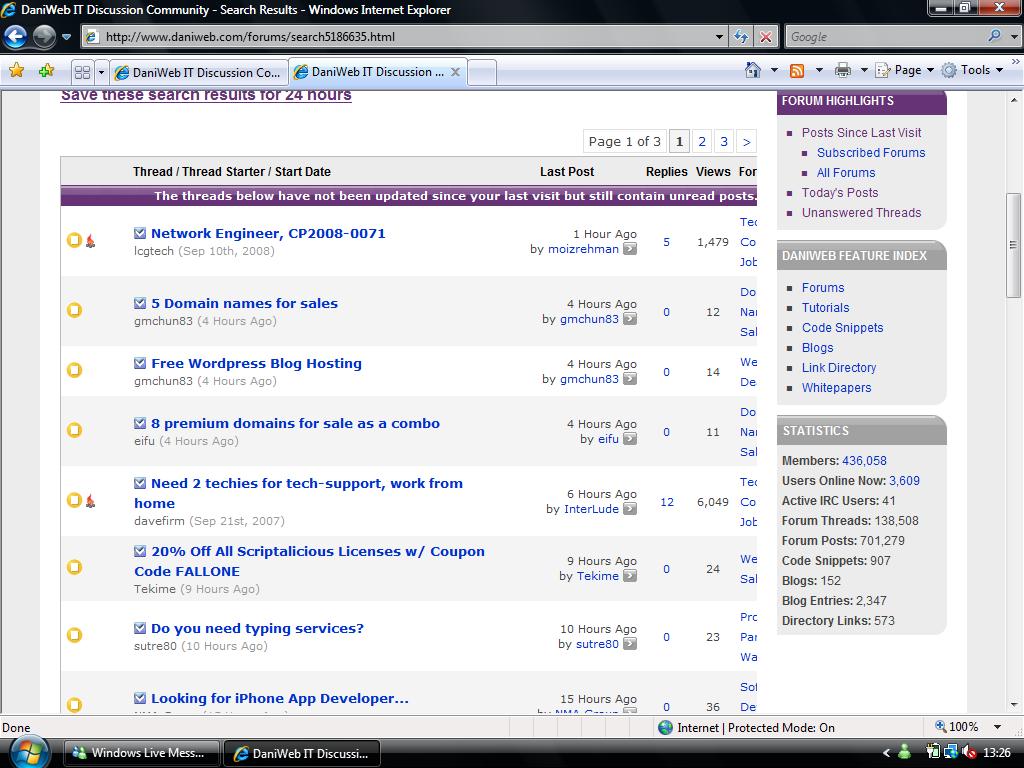Click the Home icon in the command bar
The height and width of the screenshot is (768, 1024).
(x=752, y=70)
